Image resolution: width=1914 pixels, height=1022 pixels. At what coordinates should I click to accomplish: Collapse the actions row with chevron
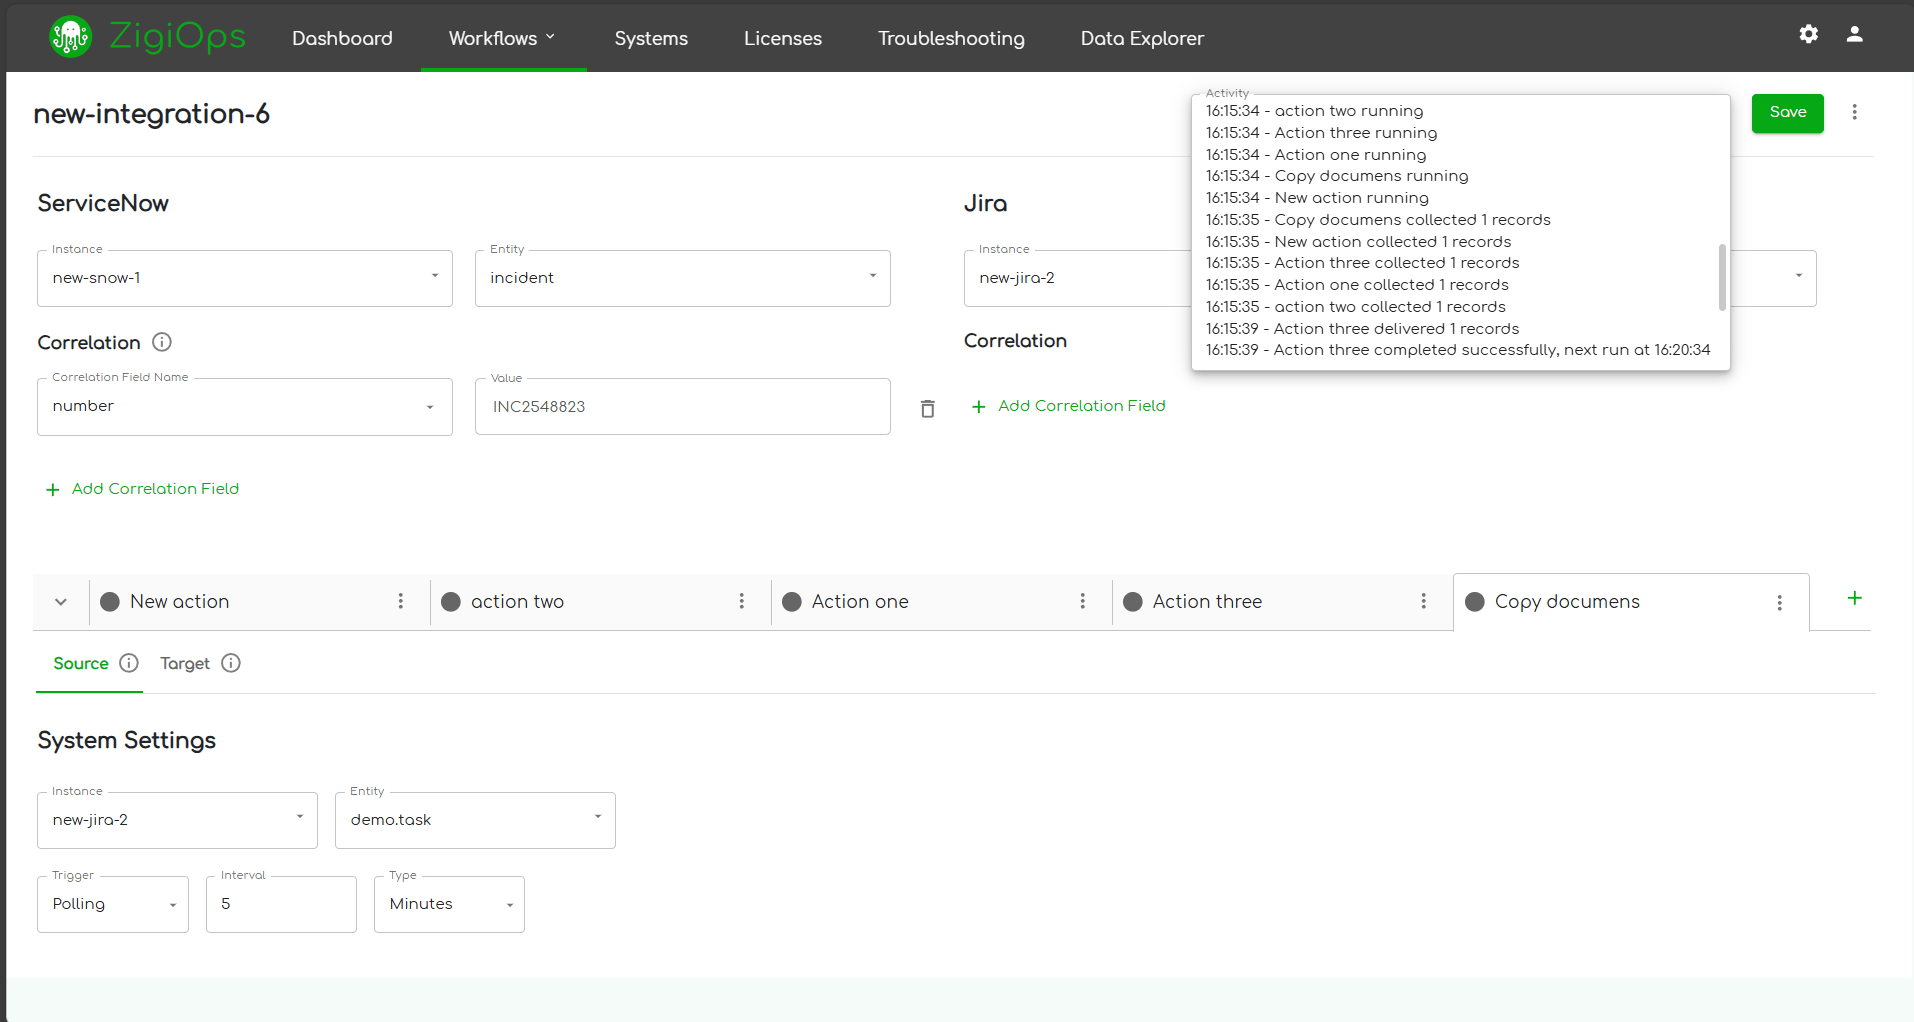(x=61, y=602)
